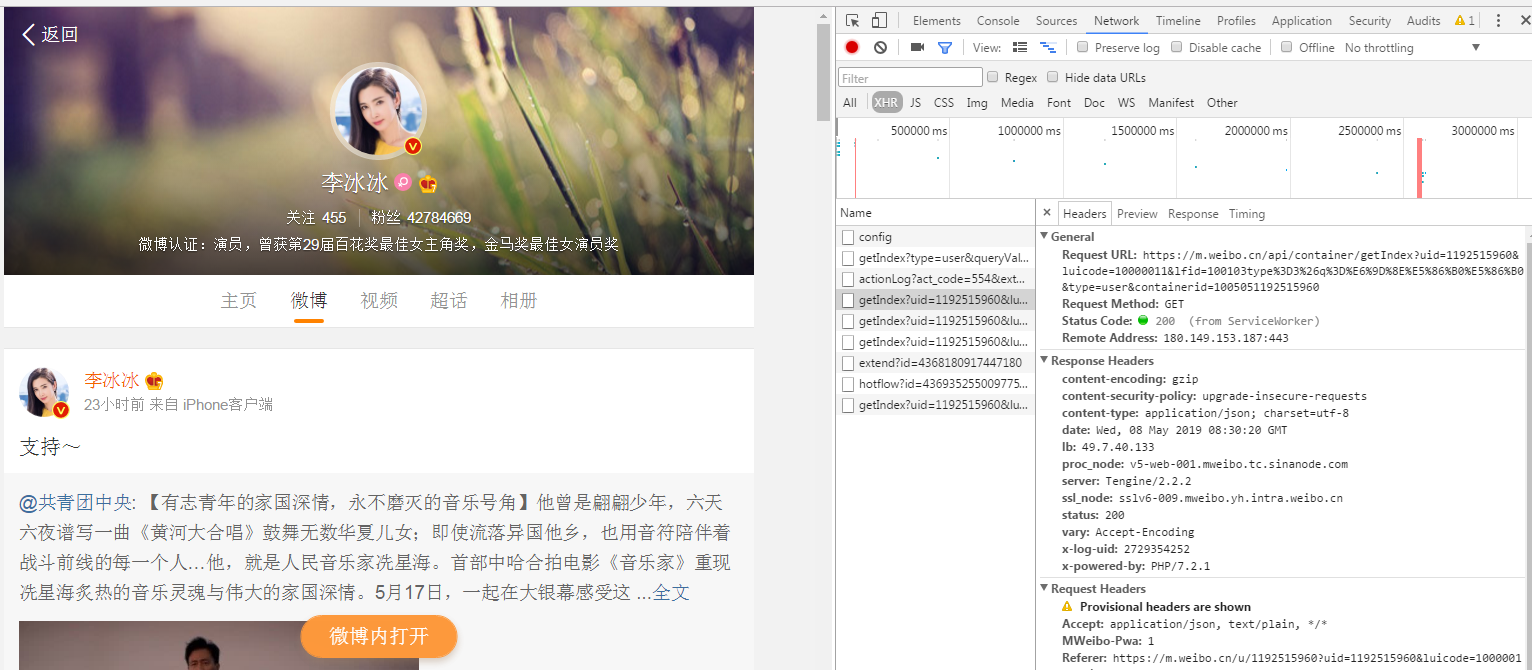The height and width of the screenshot is (670, 1532).
Task: Click the file icon of the config request
Action: [848, 237]
